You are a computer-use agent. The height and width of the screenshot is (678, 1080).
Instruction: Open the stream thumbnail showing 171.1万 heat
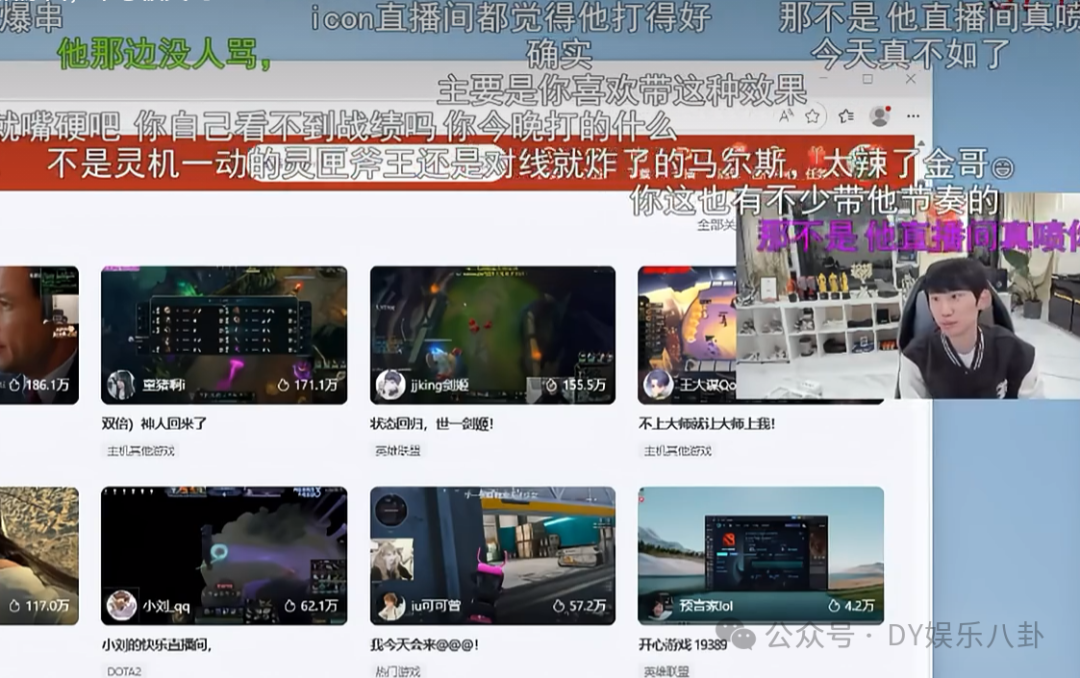click(x=224, y=335)
